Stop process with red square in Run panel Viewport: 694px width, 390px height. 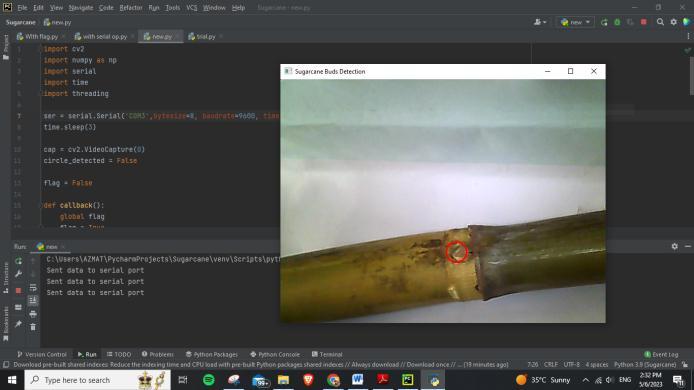pos(18,291)
